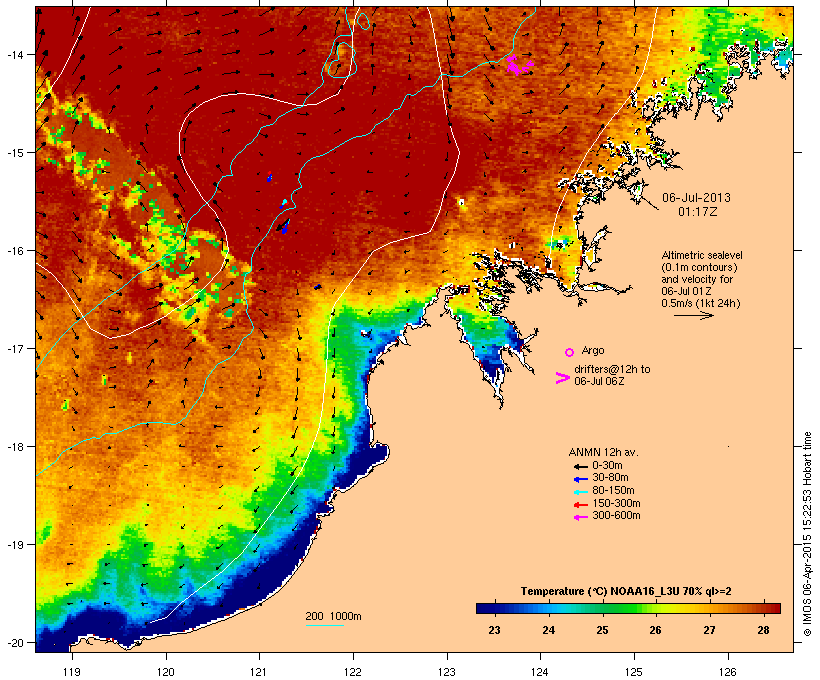Screen dimensions: 820x680
Task: Click the temperature color bar
Action: coord(628,608)
